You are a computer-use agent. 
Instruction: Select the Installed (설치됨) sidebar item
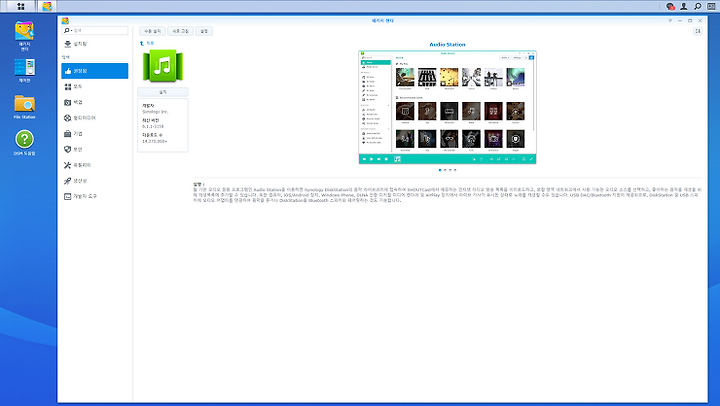(95, 44)
